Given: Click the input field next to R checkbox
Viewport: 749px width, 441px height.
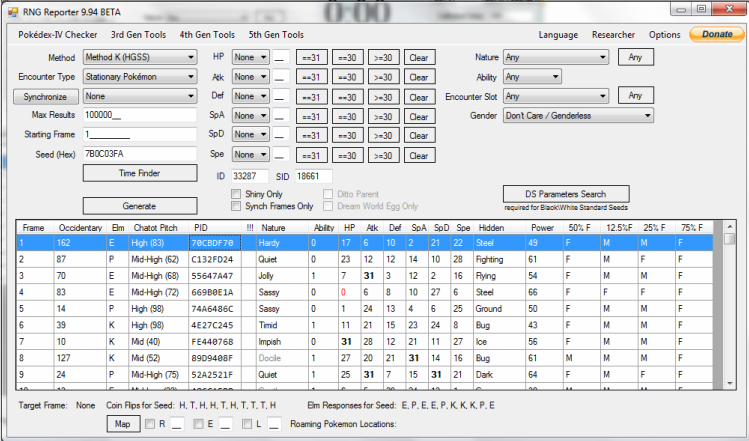Looking at the screenshot, I should (x=177, y=424).
